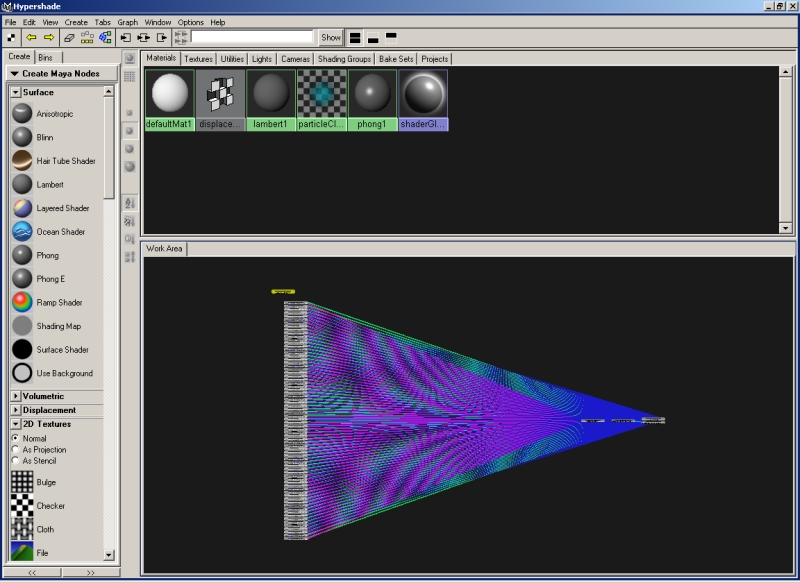Click the >> button below the create panel
Image resolution: width=800 pixels, height=583 pixels.
90,573
